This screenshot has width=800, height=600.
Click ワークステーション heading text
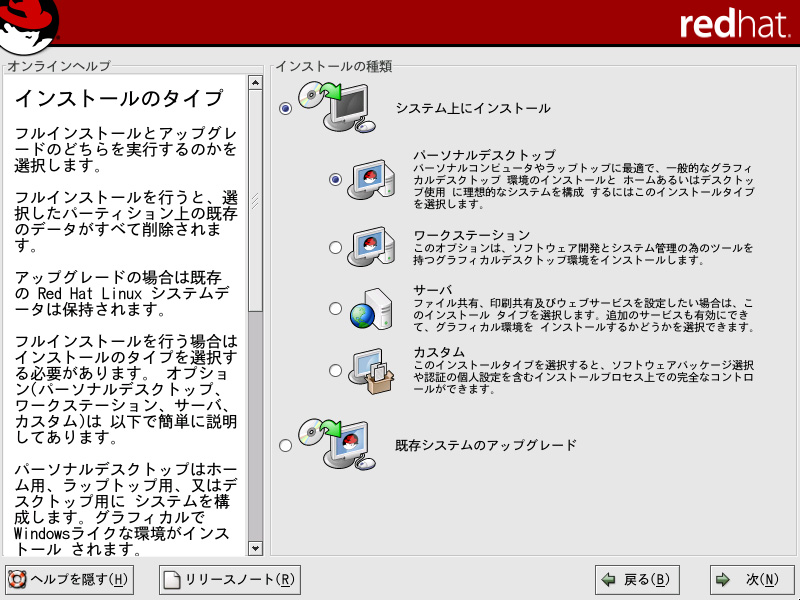click(472, 235)
